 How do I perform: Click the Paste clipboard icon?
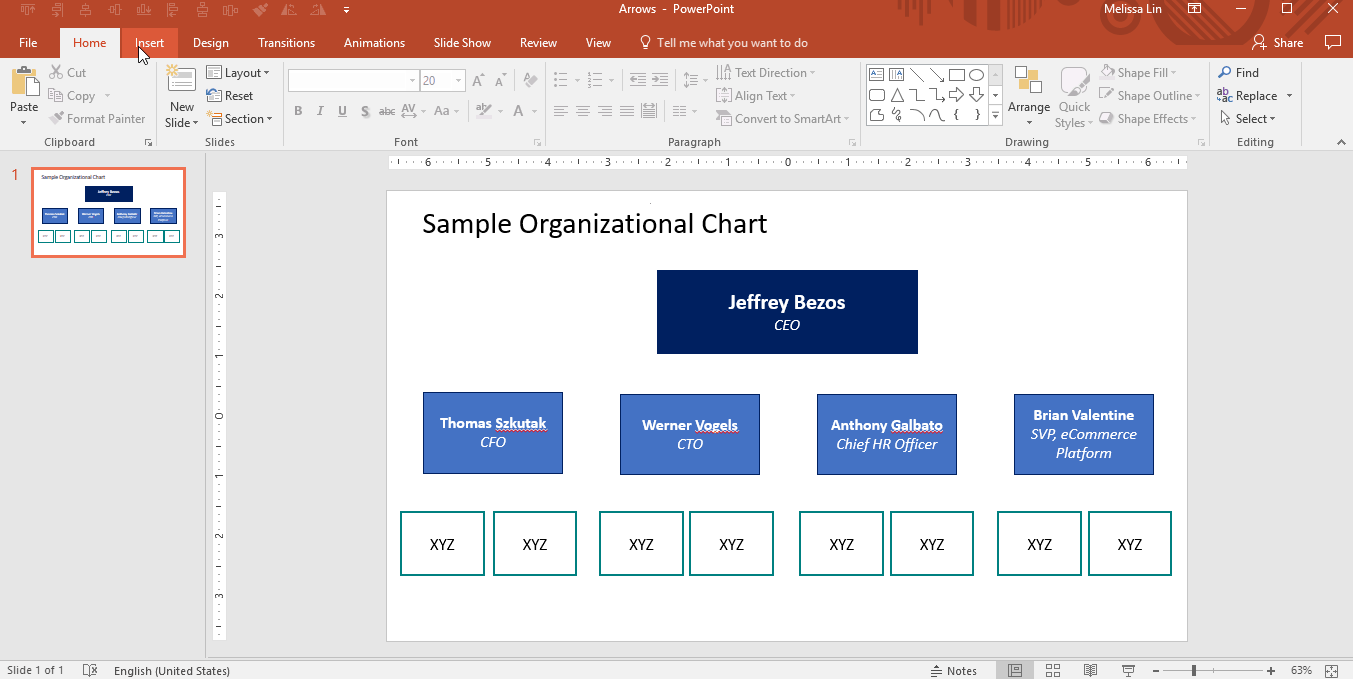coord(24,82)
